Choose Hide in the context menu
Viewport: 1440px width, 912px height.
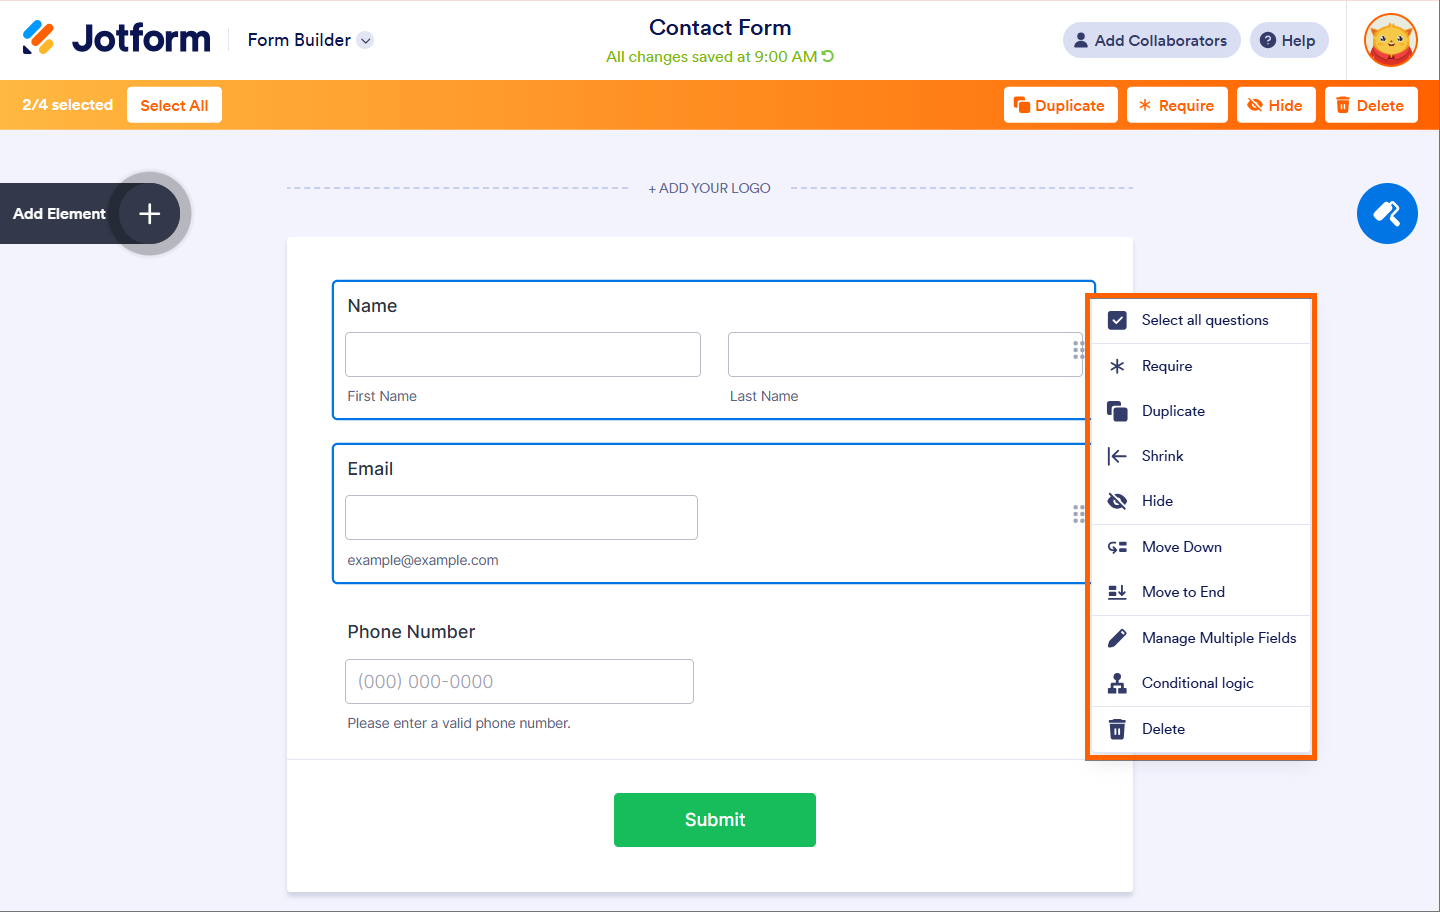coord(1157,501)
